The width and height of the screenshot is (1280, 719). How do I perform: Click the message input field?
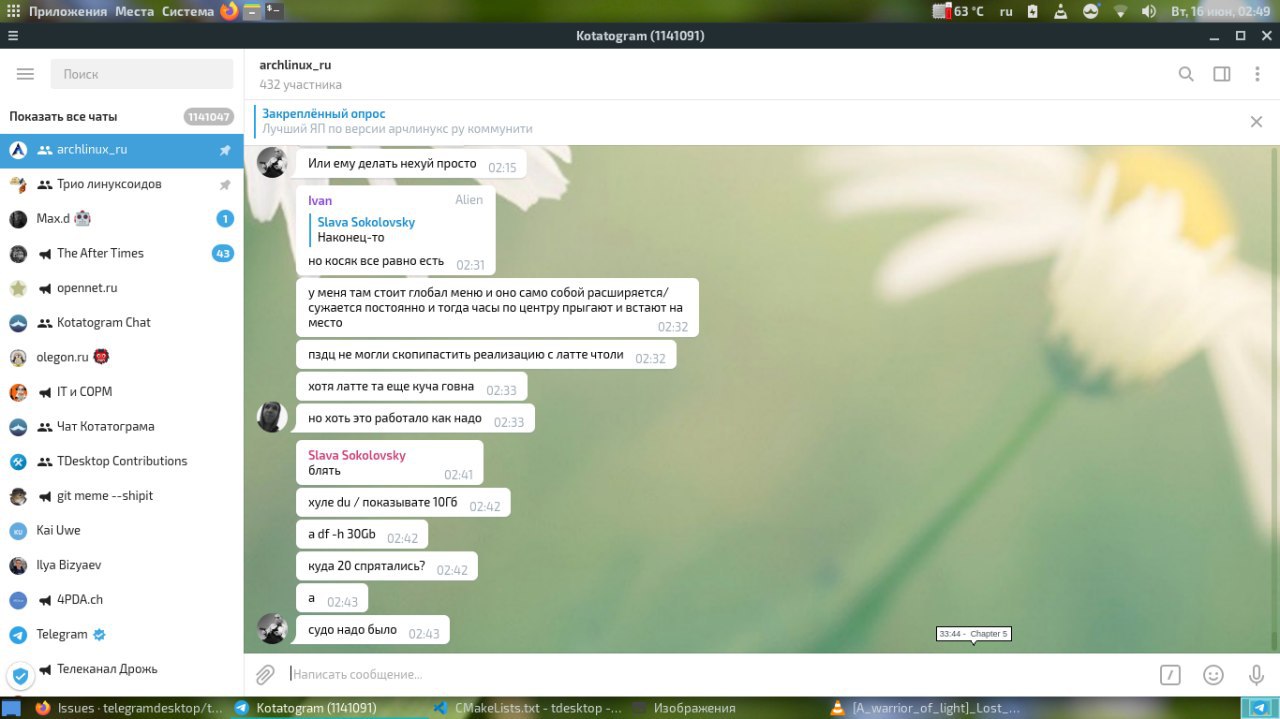pyautogui.click(x=715, y=675)
